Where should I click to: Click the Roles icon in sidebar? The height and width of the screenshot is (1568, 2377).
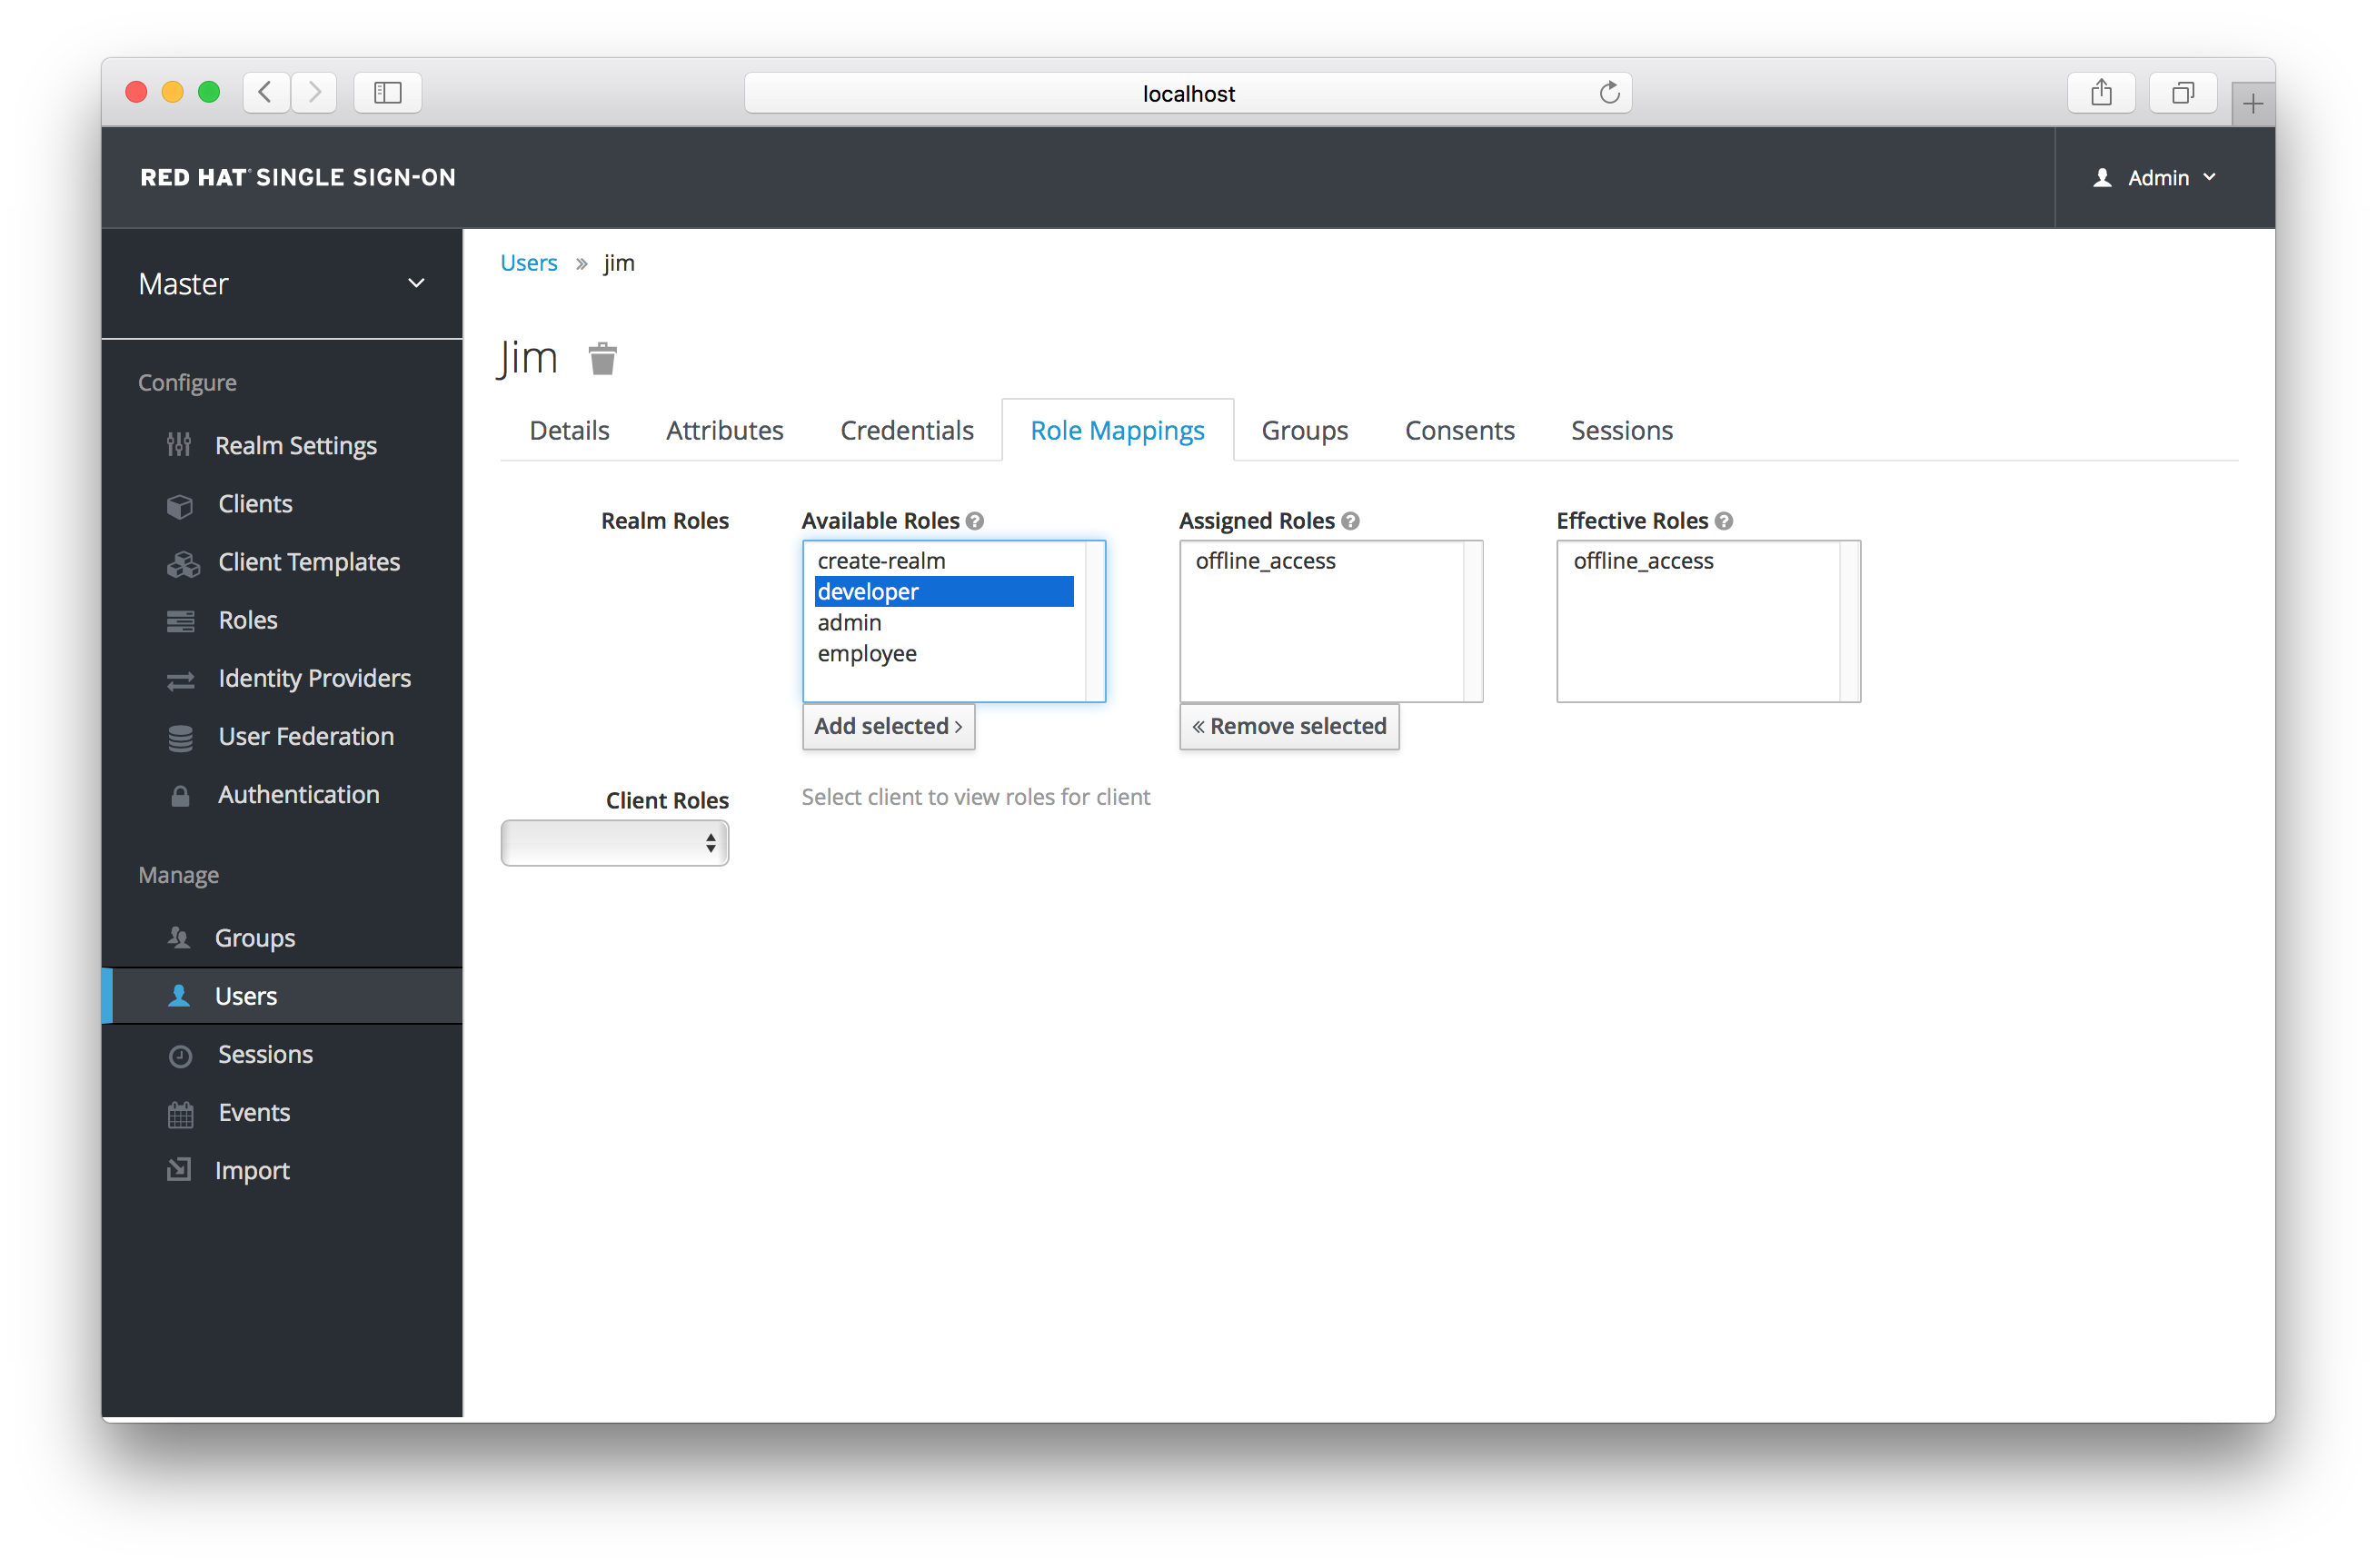(x=180, y=620)
